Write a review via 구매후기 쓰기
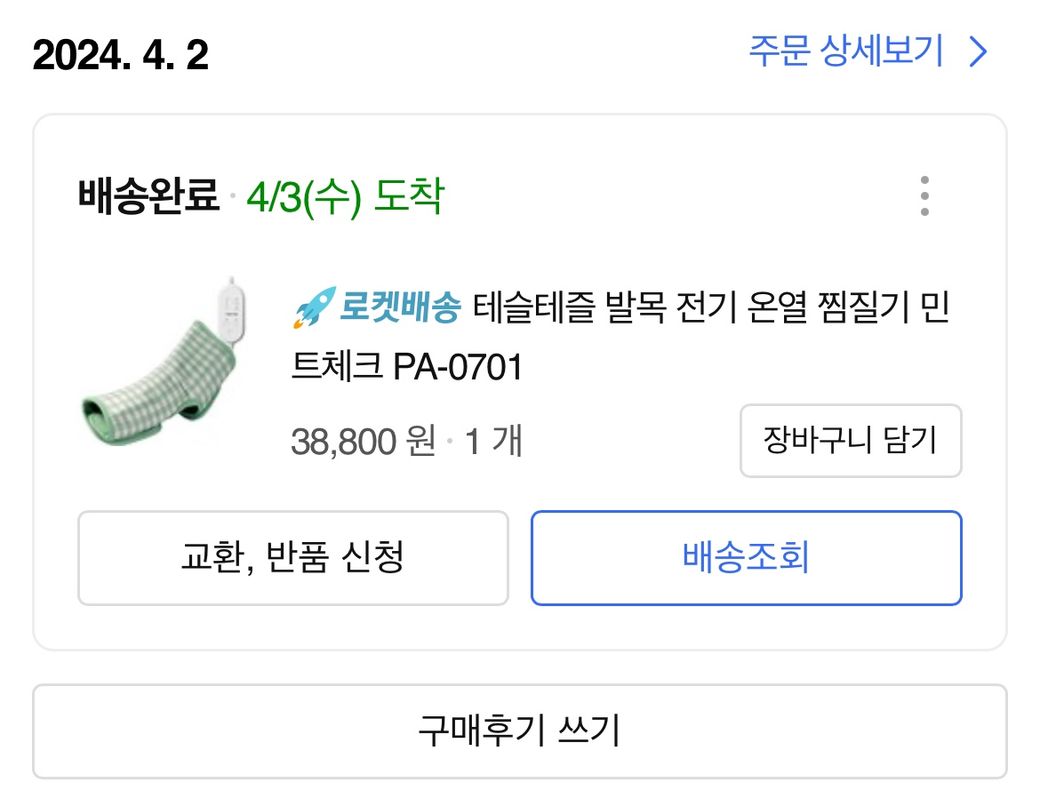This screenshot has width=1040, height=790. click(519, 731)
